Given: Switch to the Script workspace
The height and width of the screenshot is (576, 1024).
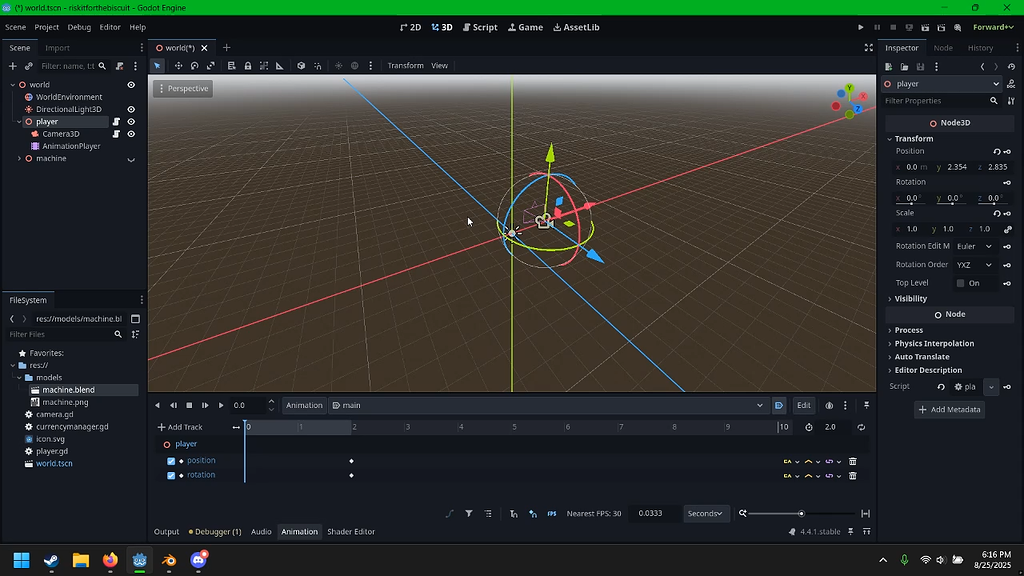Looking at the screenshot, I should click(x=480, y=27).
